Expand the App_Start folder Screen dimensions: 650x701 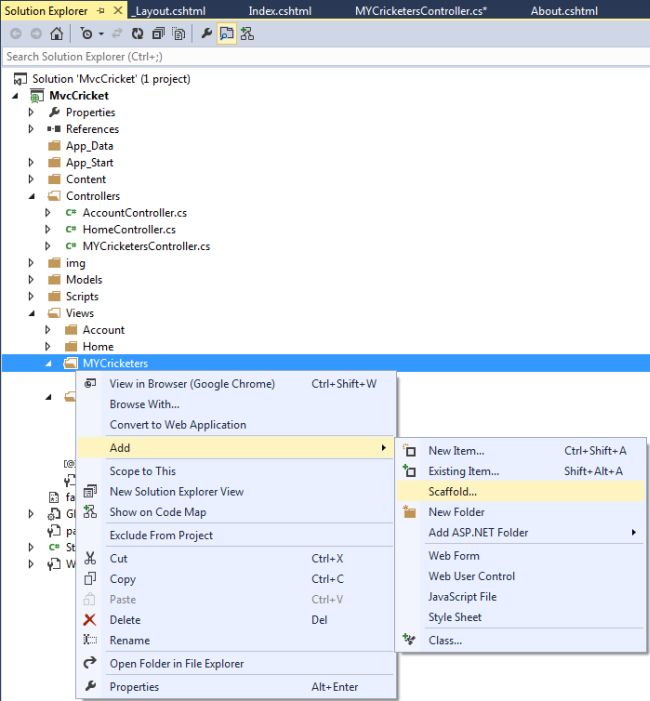coord(31,162)
